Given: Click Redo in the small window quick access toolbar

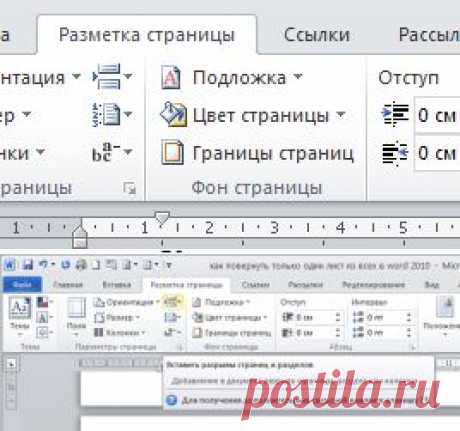Looking at the screenshot, I should point(65,265).
